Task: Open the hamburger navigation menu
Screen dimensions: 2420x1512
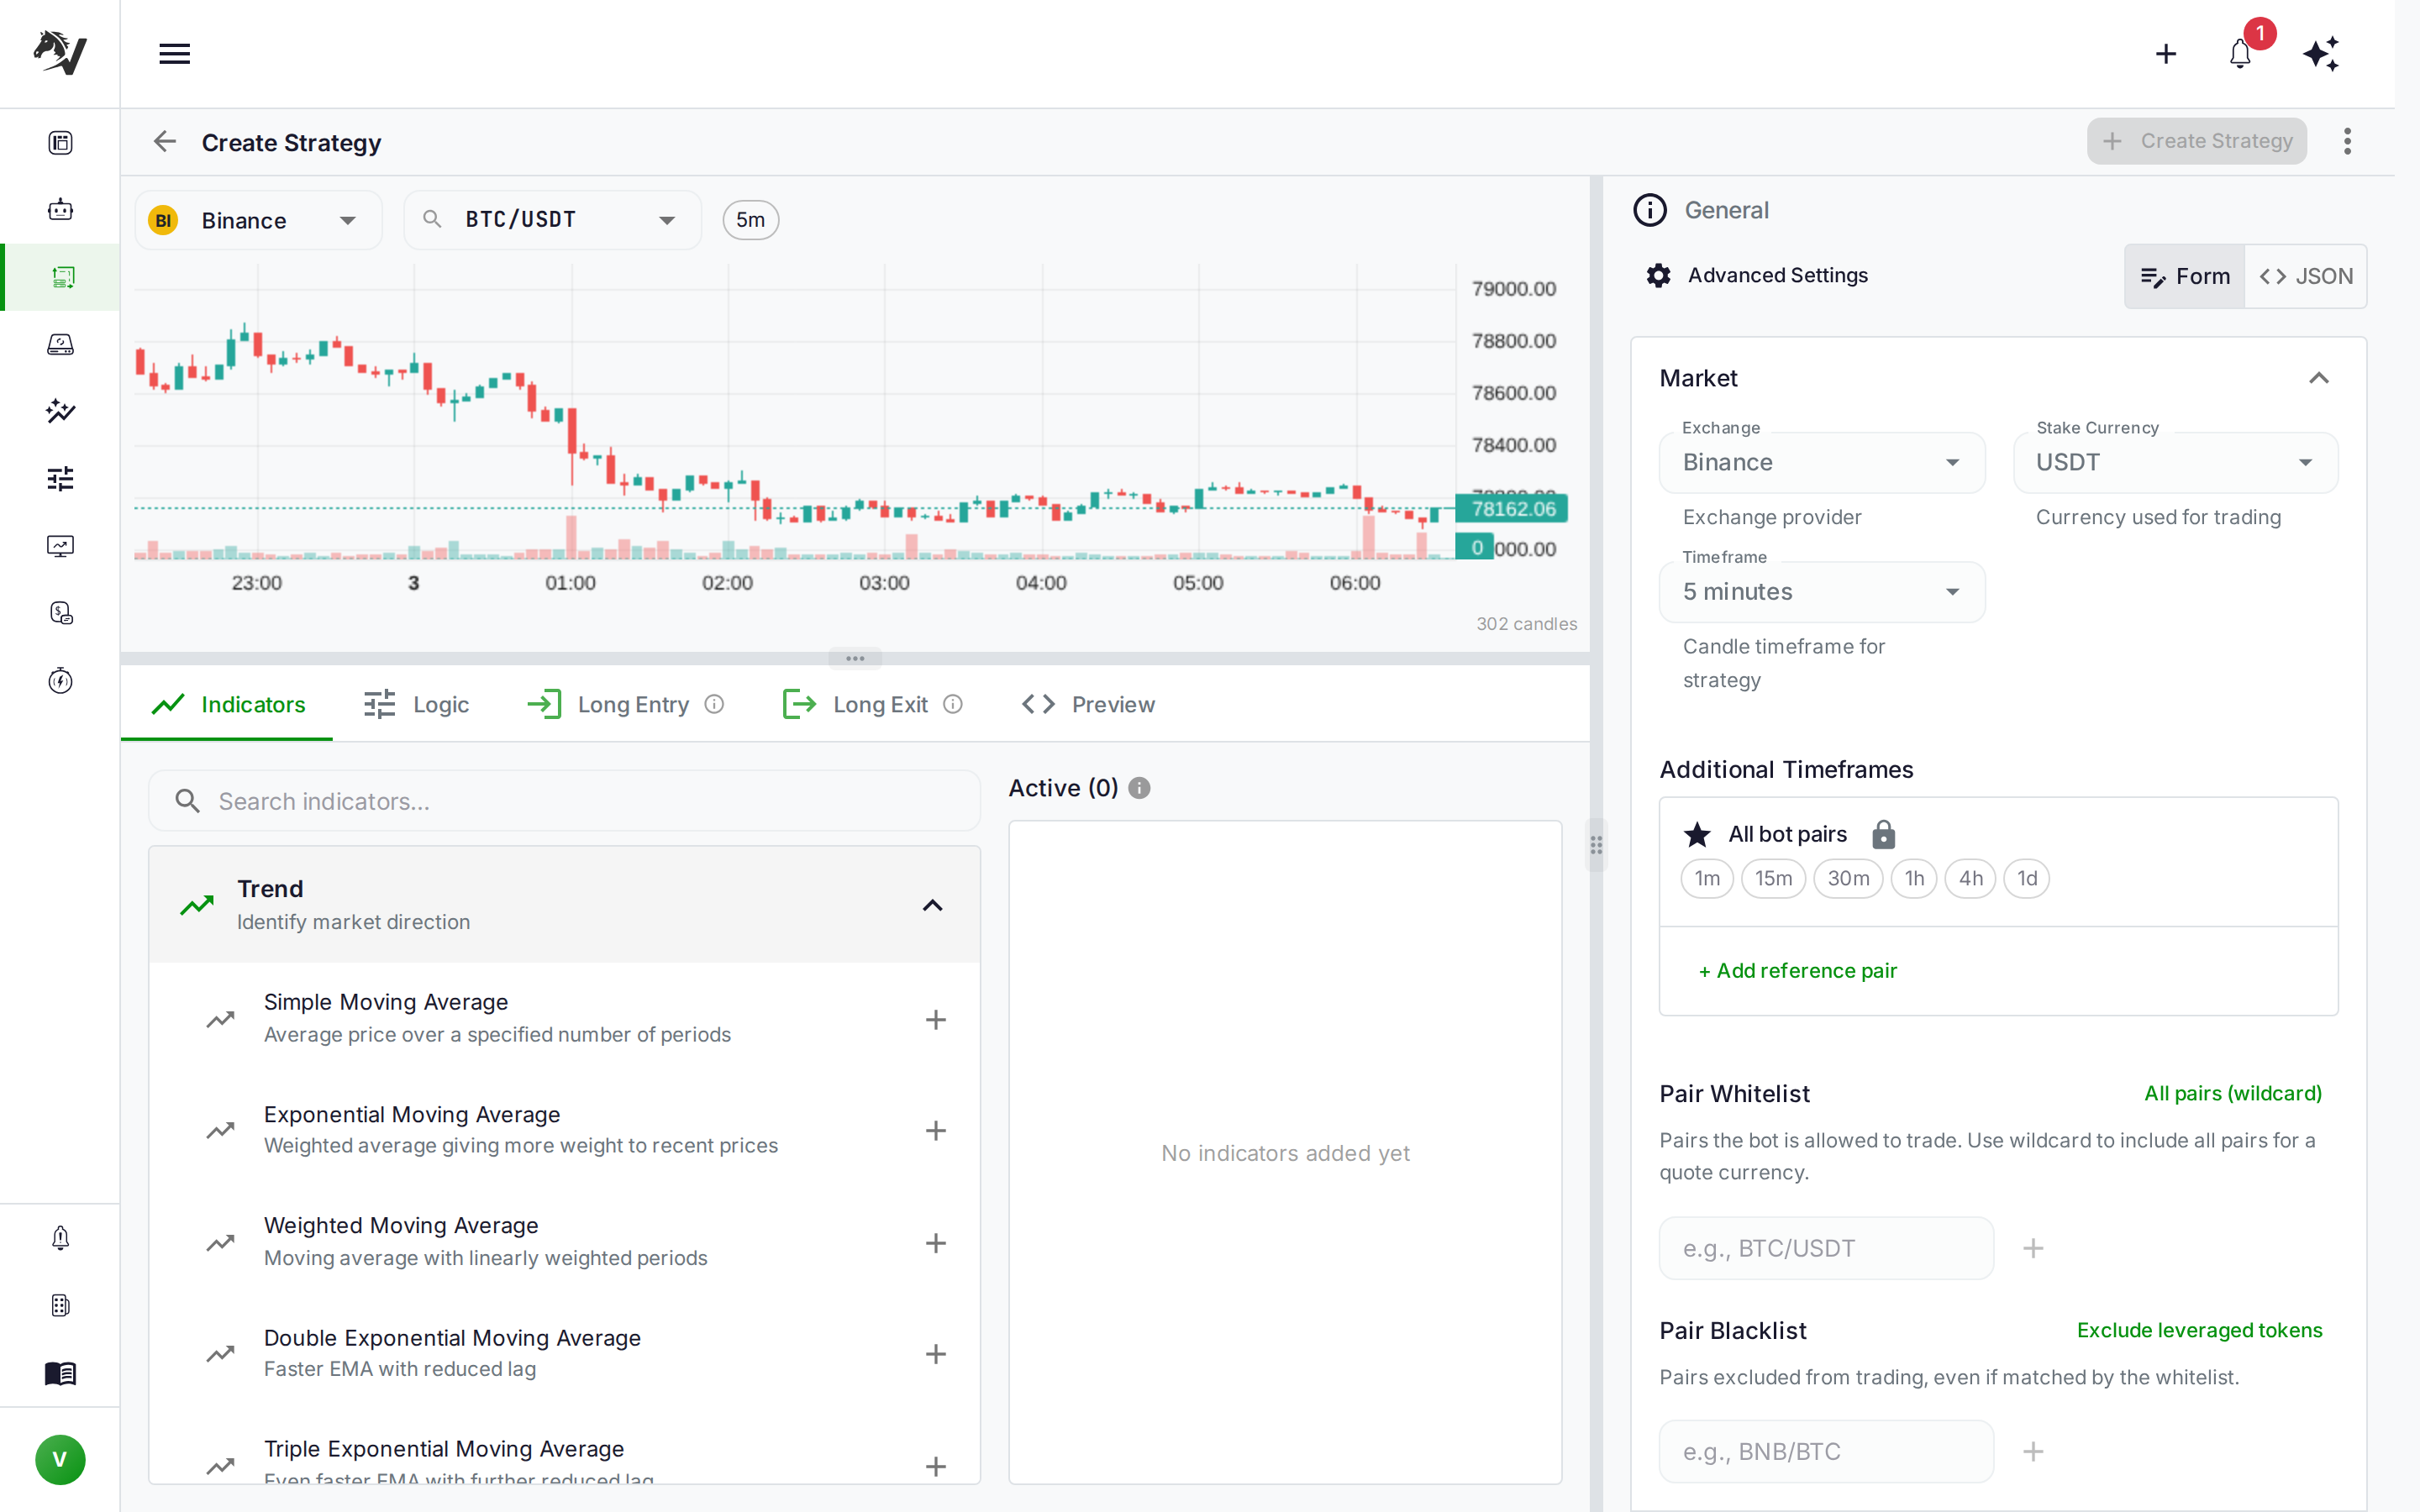Action: (x=174, y=54)
